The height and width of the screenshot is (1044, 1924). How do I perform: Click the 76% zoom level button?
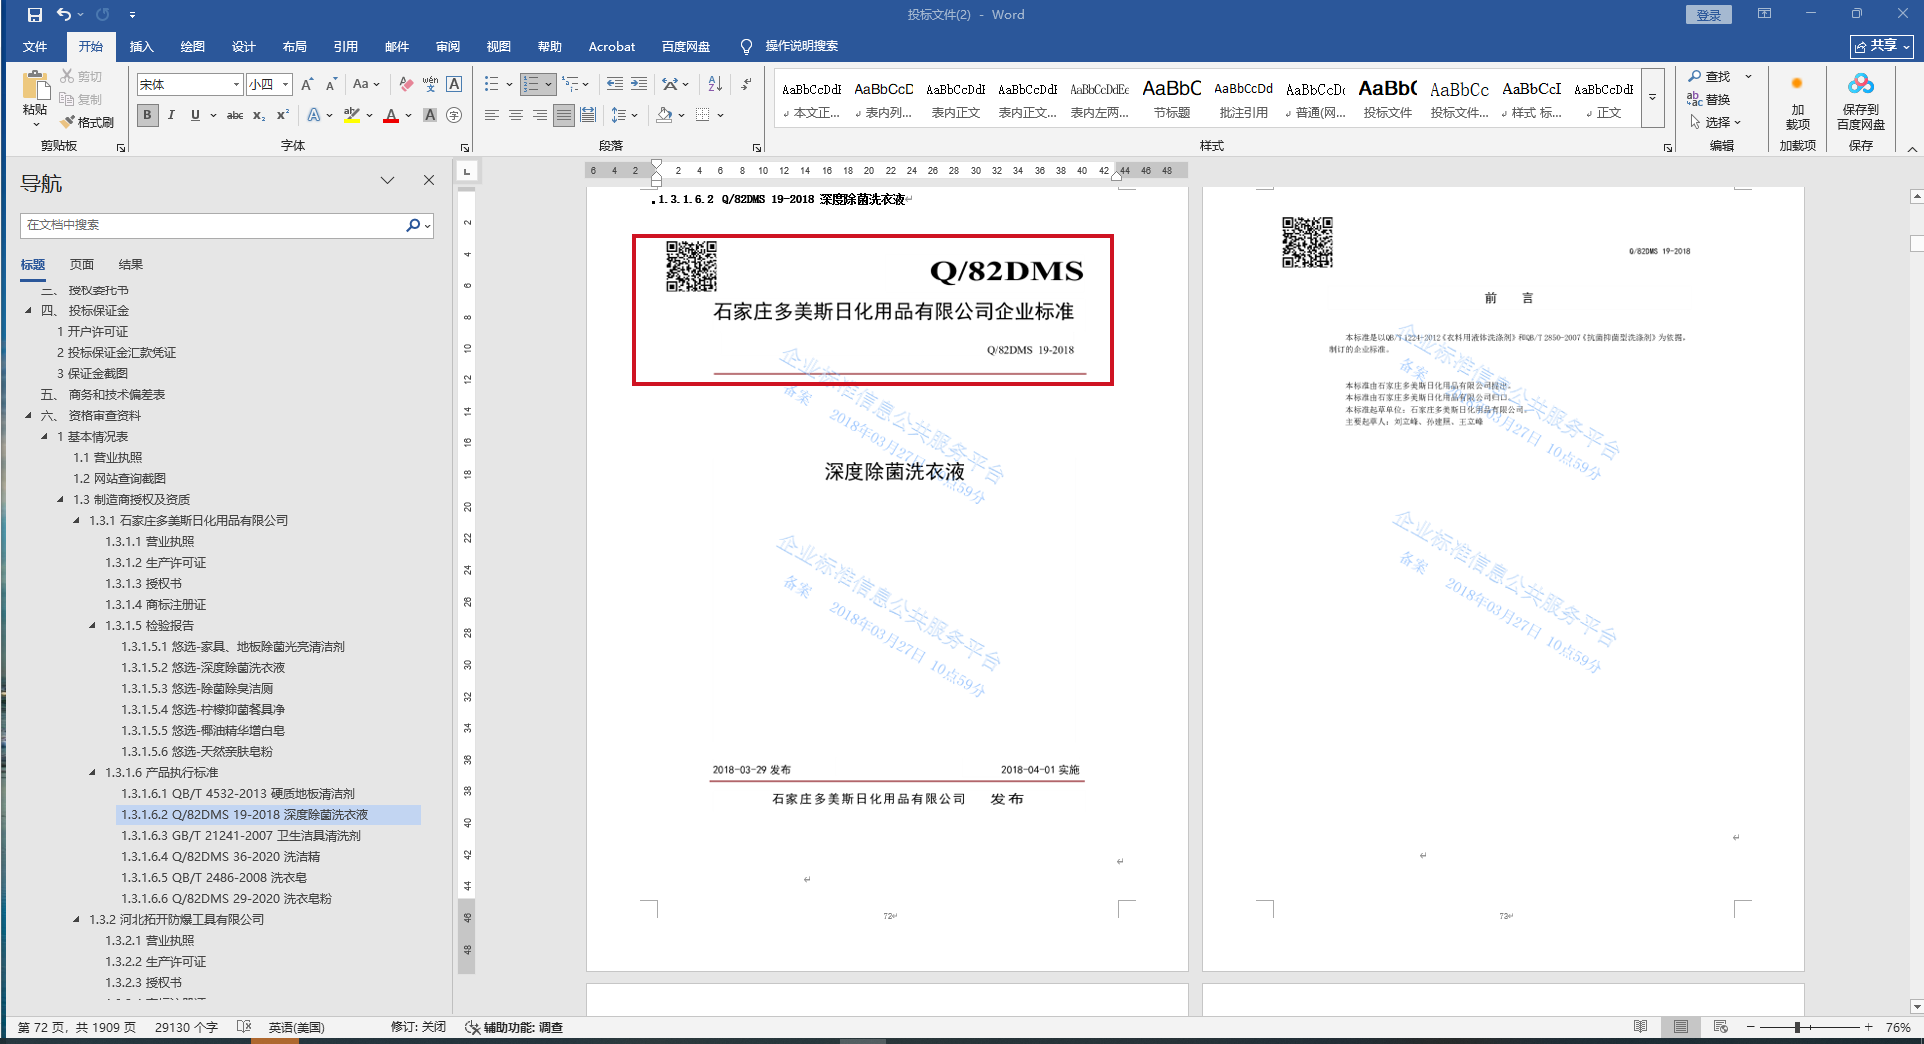tap(1898, 1027)
